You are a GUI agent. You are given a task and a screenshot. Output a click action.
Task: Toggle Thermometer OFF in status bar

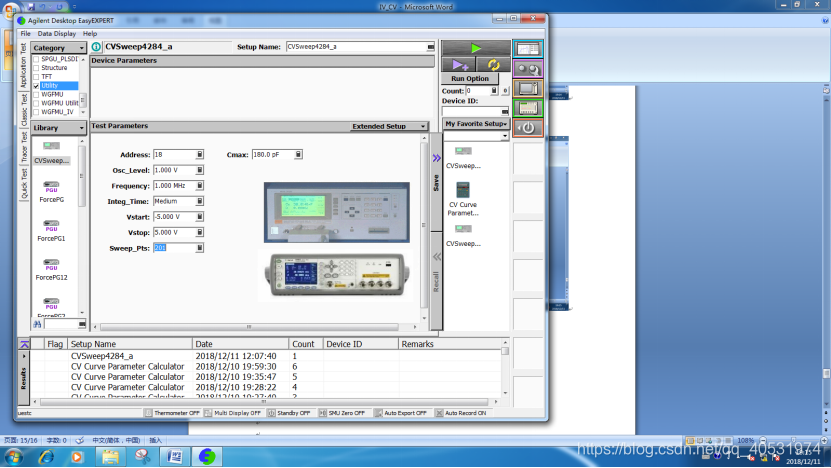[x=172, y=413]
